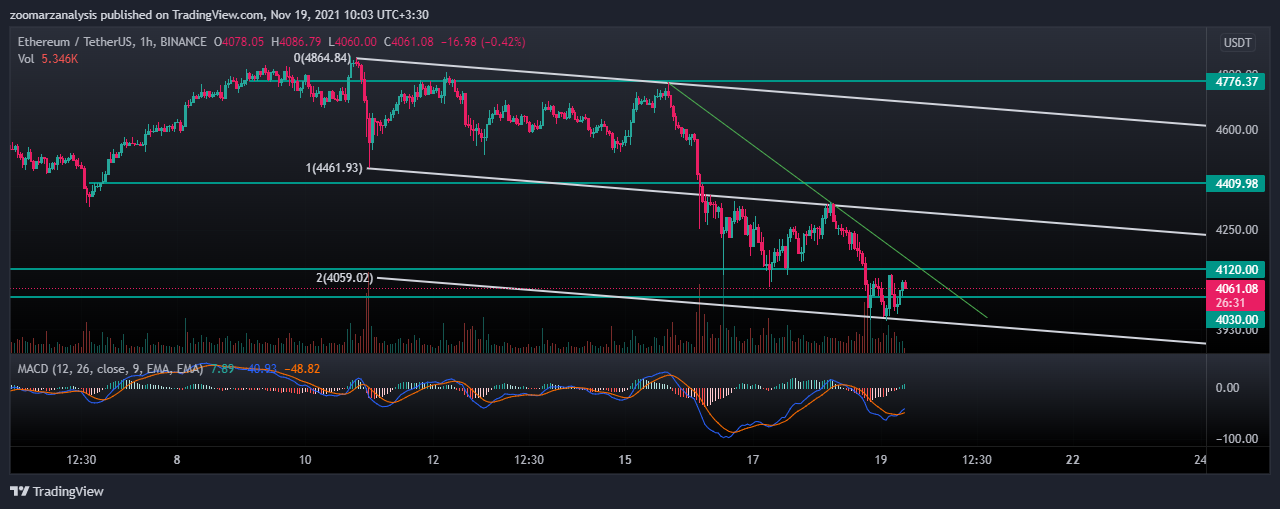1280x509 pixels.
Task: Click the Vol 5.346K indicator label
Action: (x=49, y=57)
